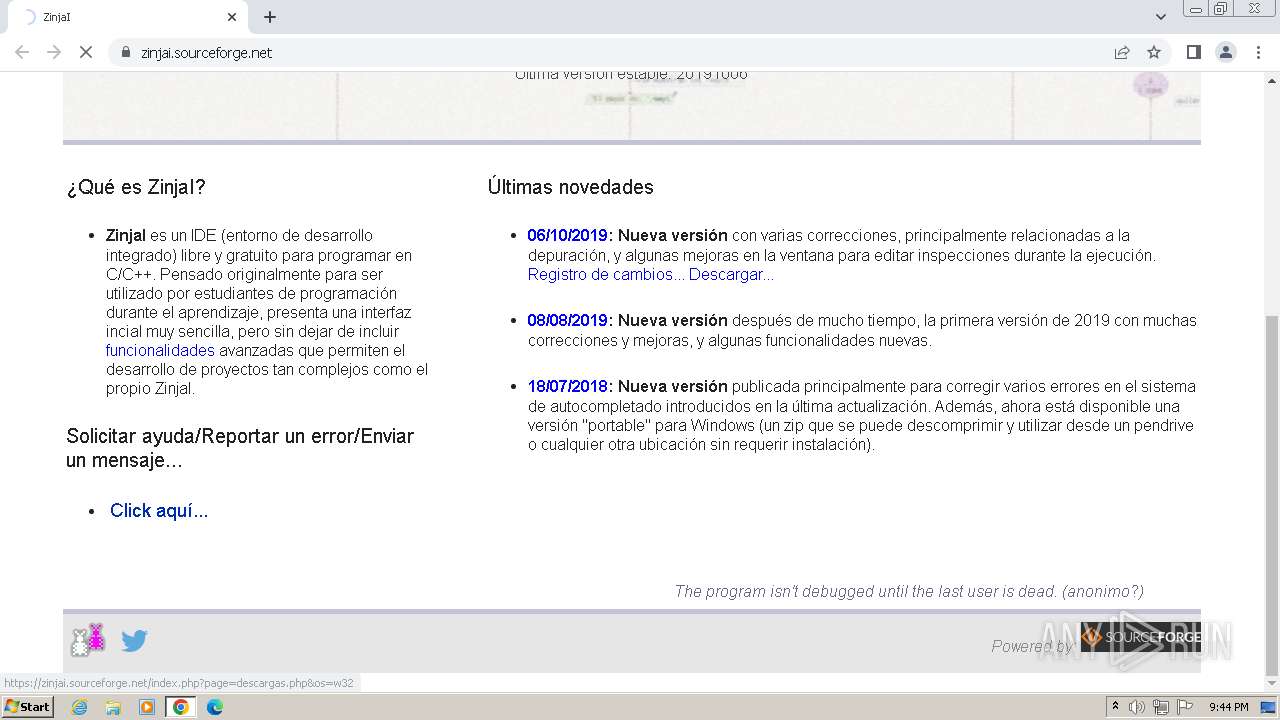The width and height of the screenshot is (1280, 720).
Task: Click the '¿Qué es ZinjaI?' heading
Action: pos(136,187)
